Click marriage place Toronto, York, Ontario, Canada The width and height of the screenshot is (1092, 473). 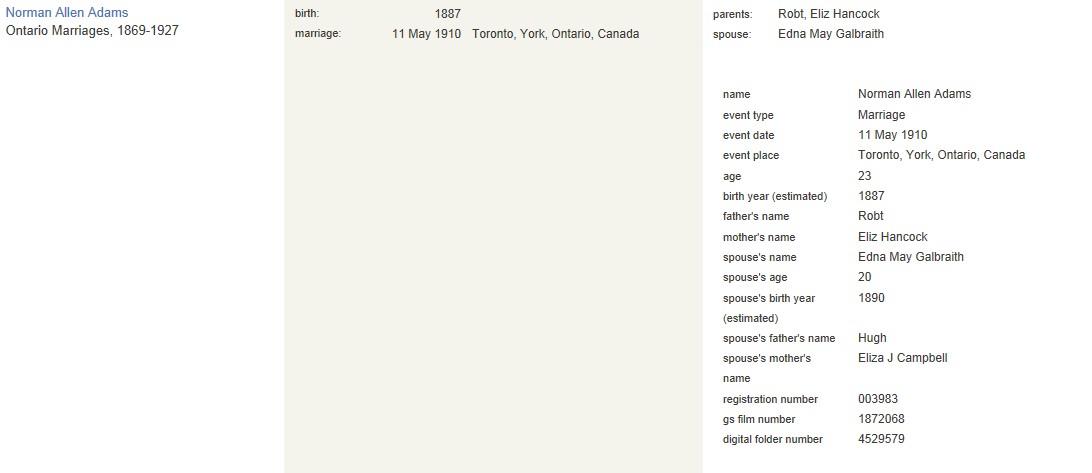[556, 33]
